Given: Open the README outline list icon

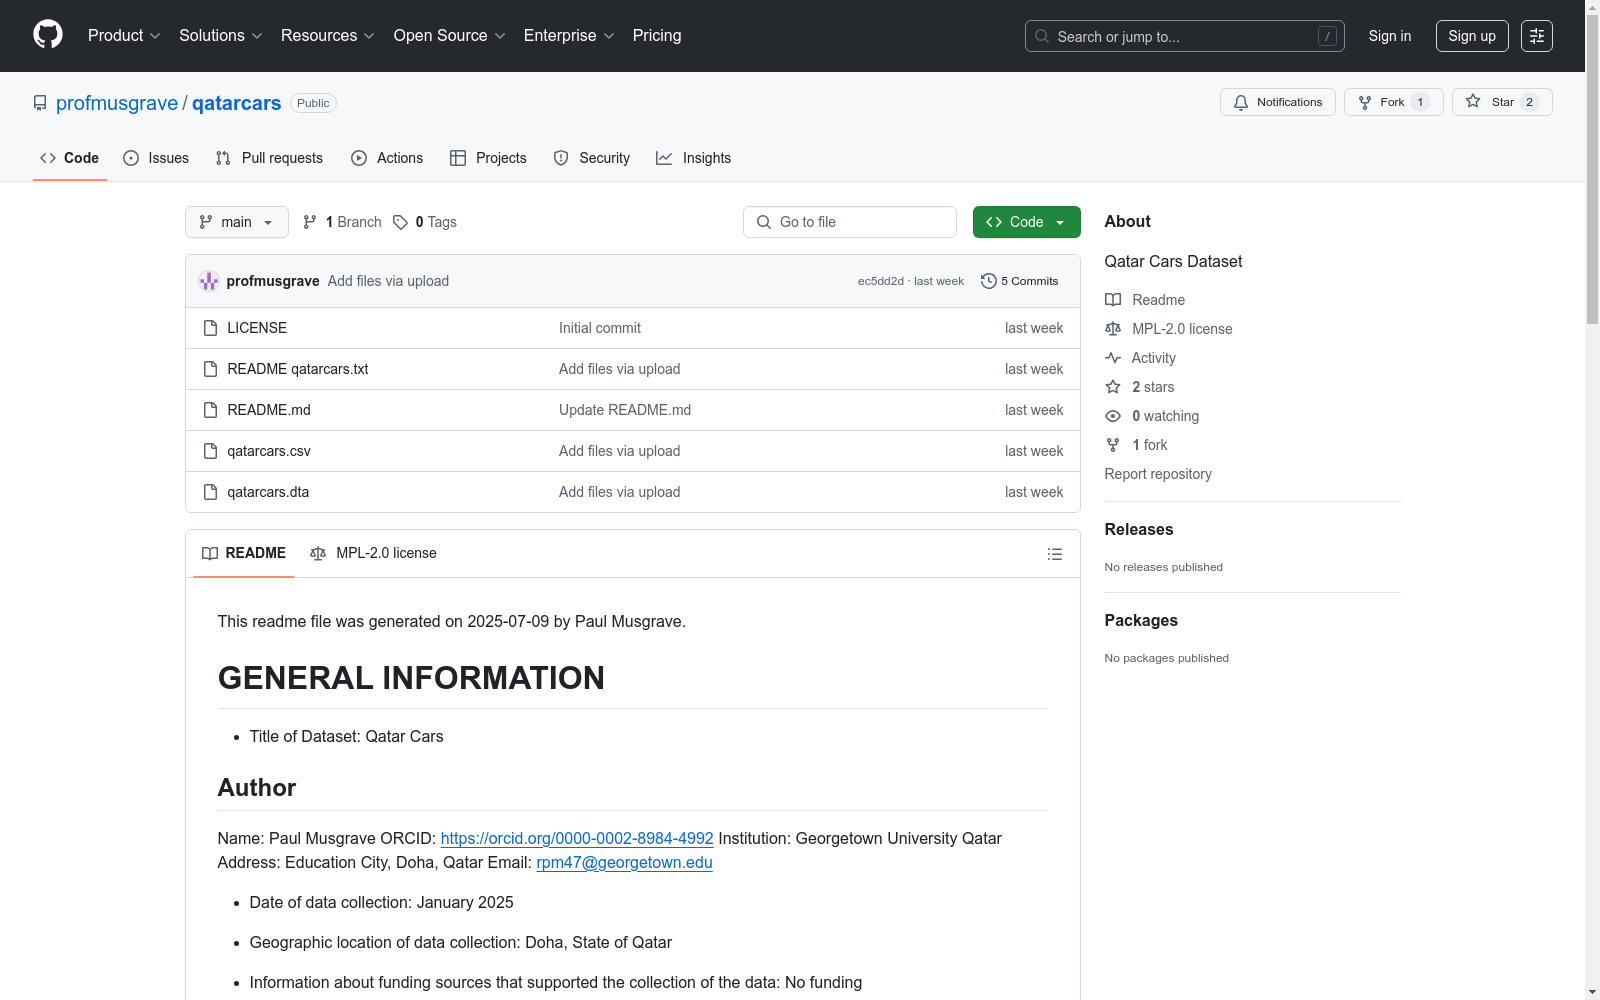Looking at the screenshot, I should [x=1054, y=554].
